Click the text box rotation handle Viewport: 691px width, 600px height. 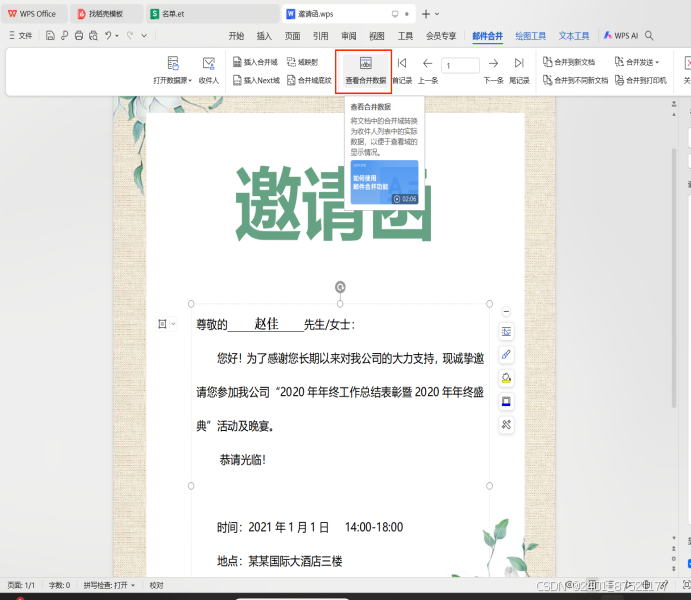pos(340,287)
